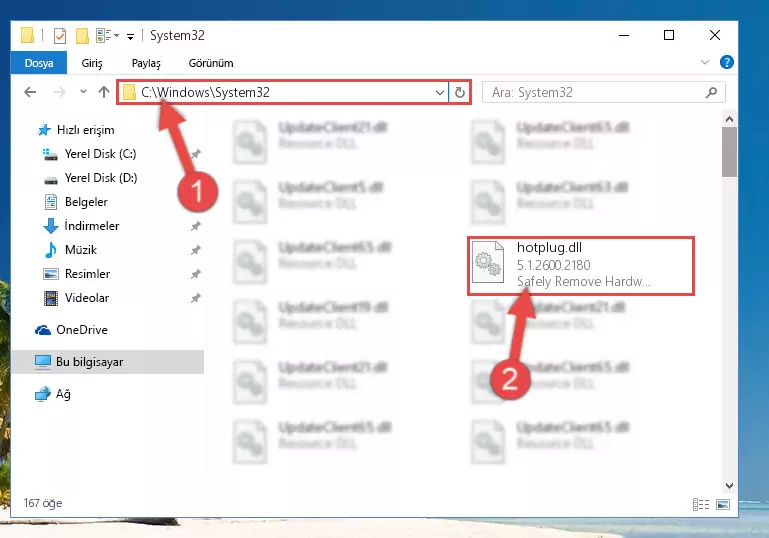
Task: Click pin icon next to Videolar
Action: 196,298
